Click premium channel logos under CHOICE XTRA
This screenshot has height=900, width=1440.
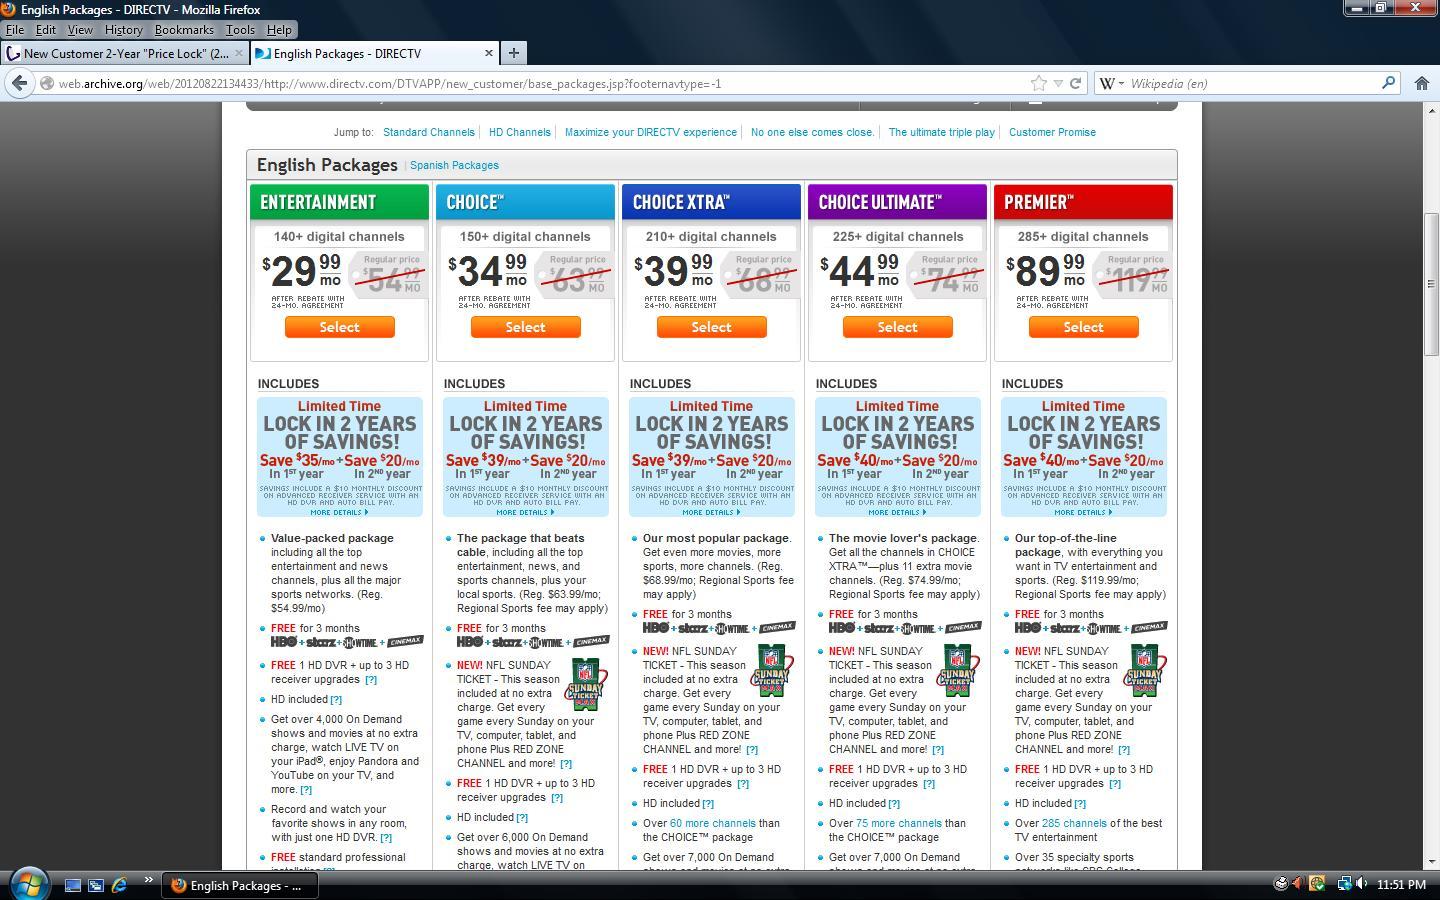click(718, 628)
